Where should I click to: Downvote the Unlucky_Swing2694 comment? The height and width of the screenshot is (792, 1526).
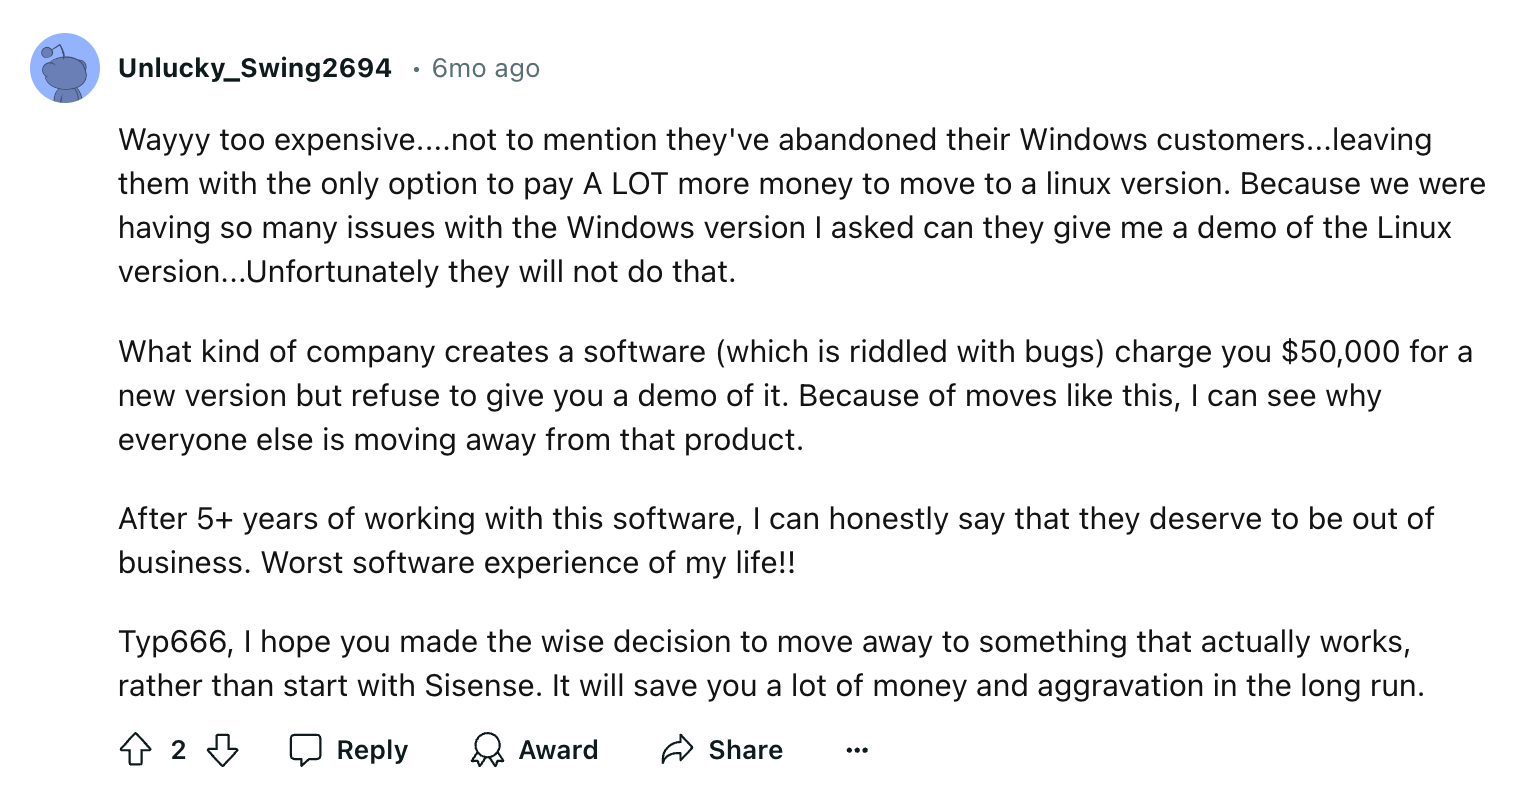(x=222, y=749)
